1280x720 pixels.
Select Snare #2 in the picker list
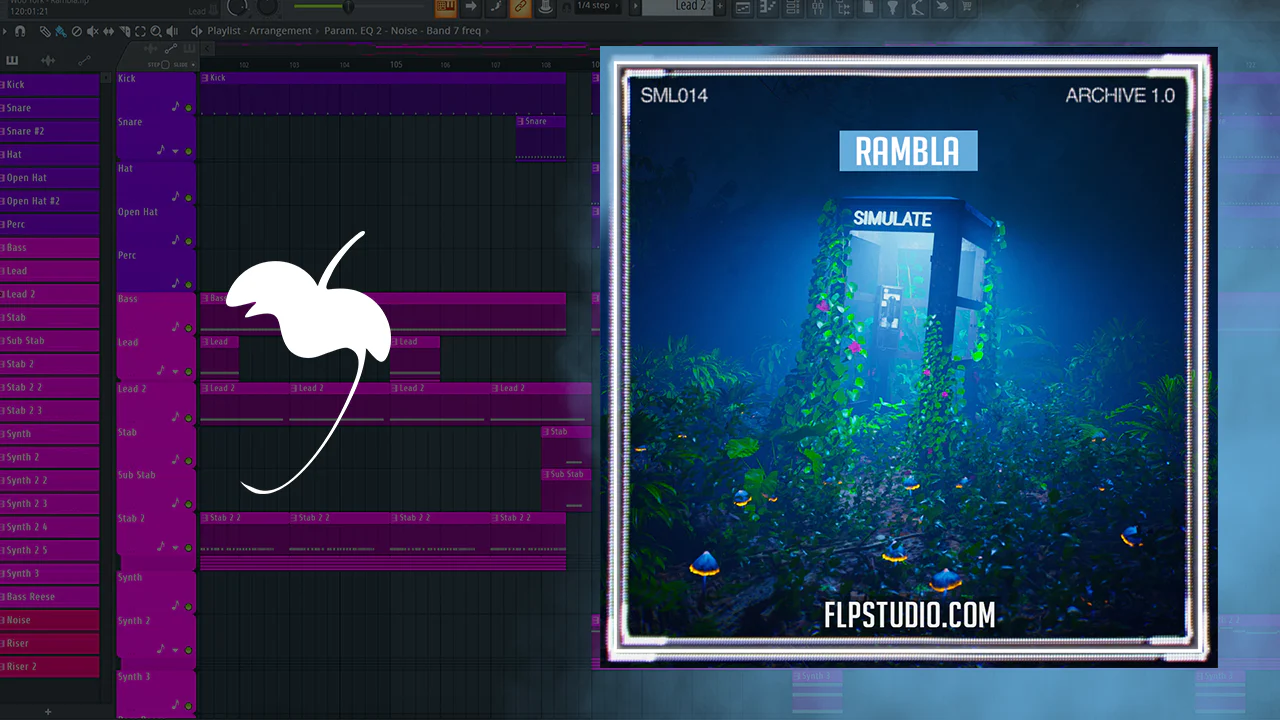[x=50, y=131]
